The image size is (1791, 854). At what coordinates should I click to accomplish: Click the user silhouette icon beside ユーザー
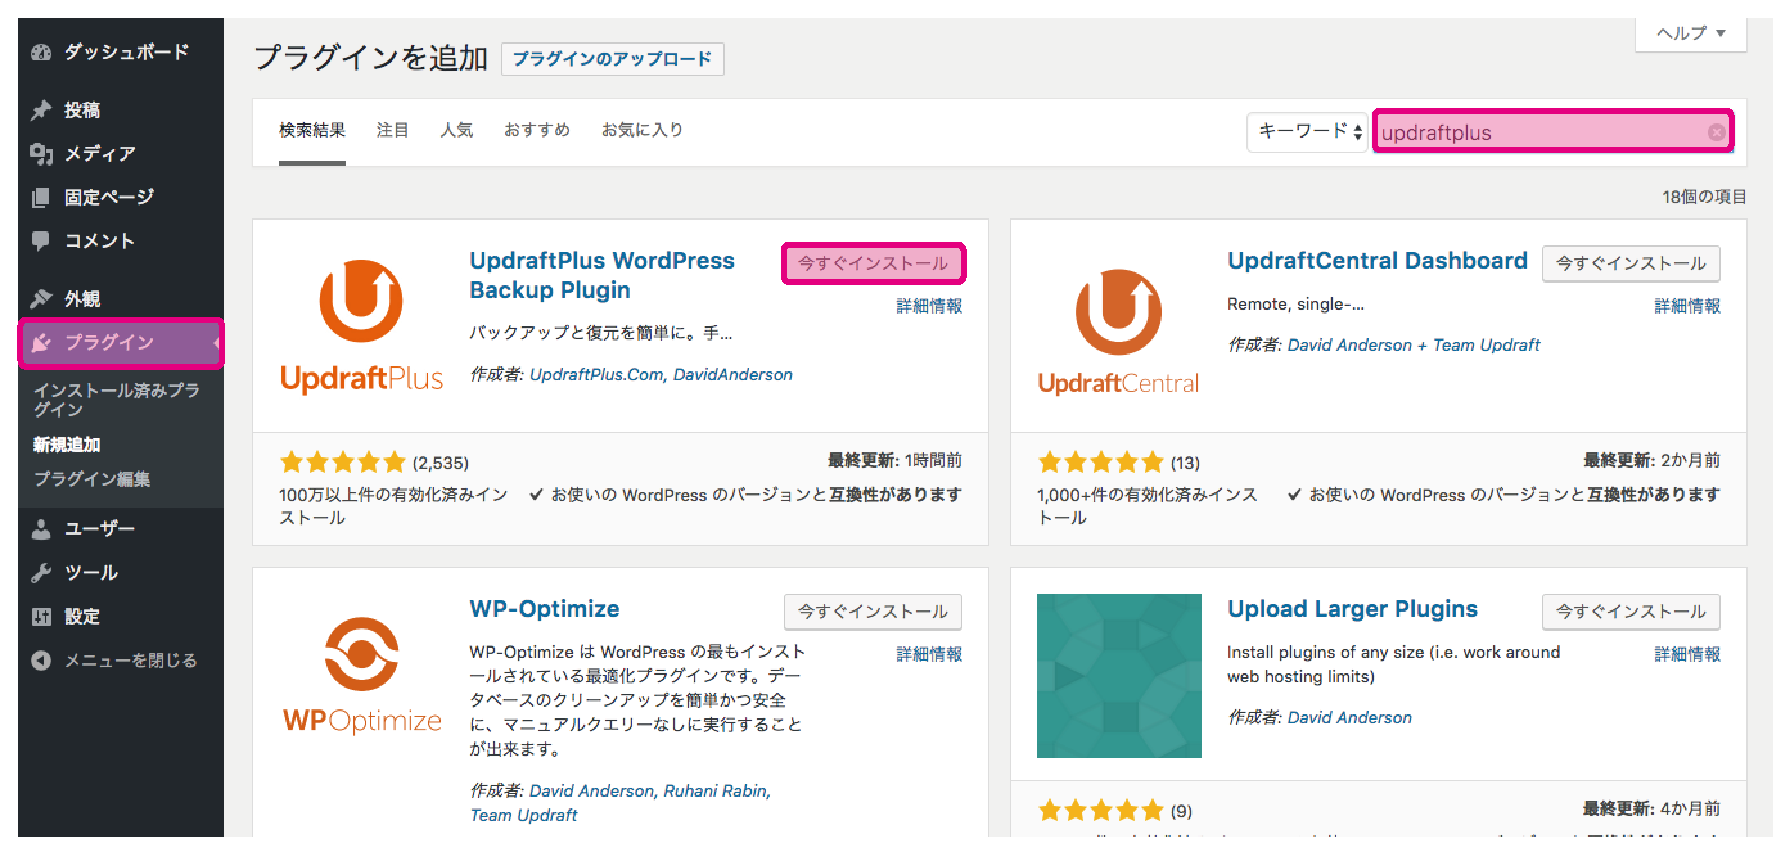tap(41, 529)
